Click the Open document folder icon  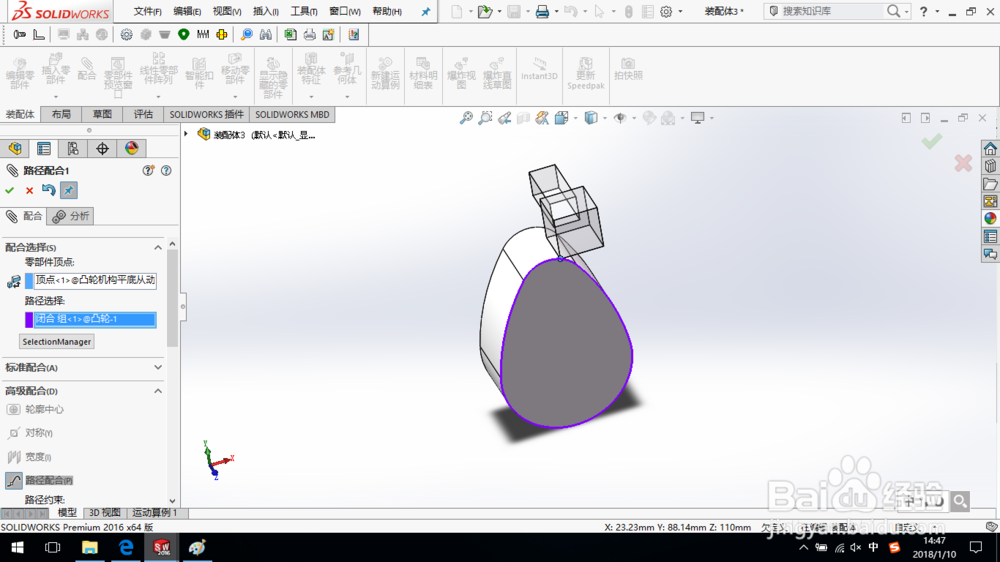pos(485,11)
